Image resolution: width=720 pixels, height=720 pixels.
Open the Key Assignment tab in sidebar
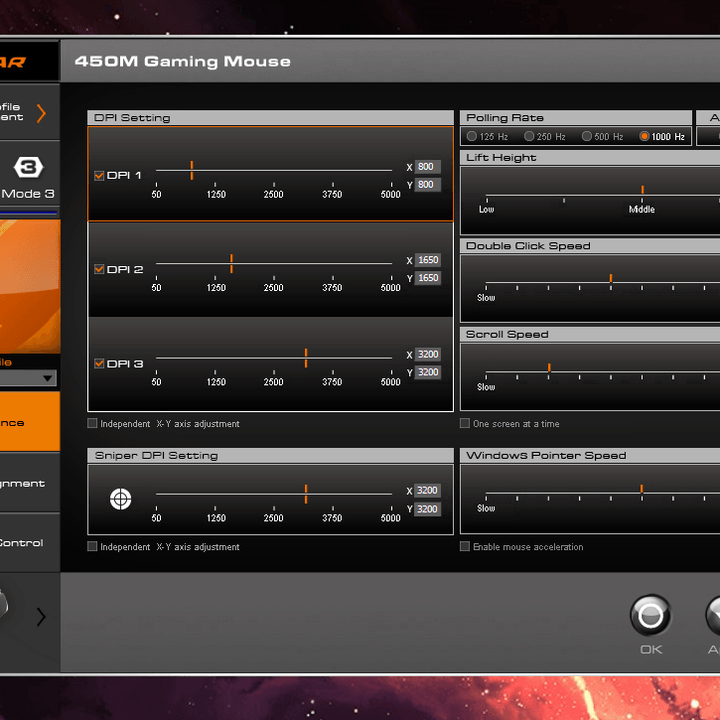[x=30, y=483]
